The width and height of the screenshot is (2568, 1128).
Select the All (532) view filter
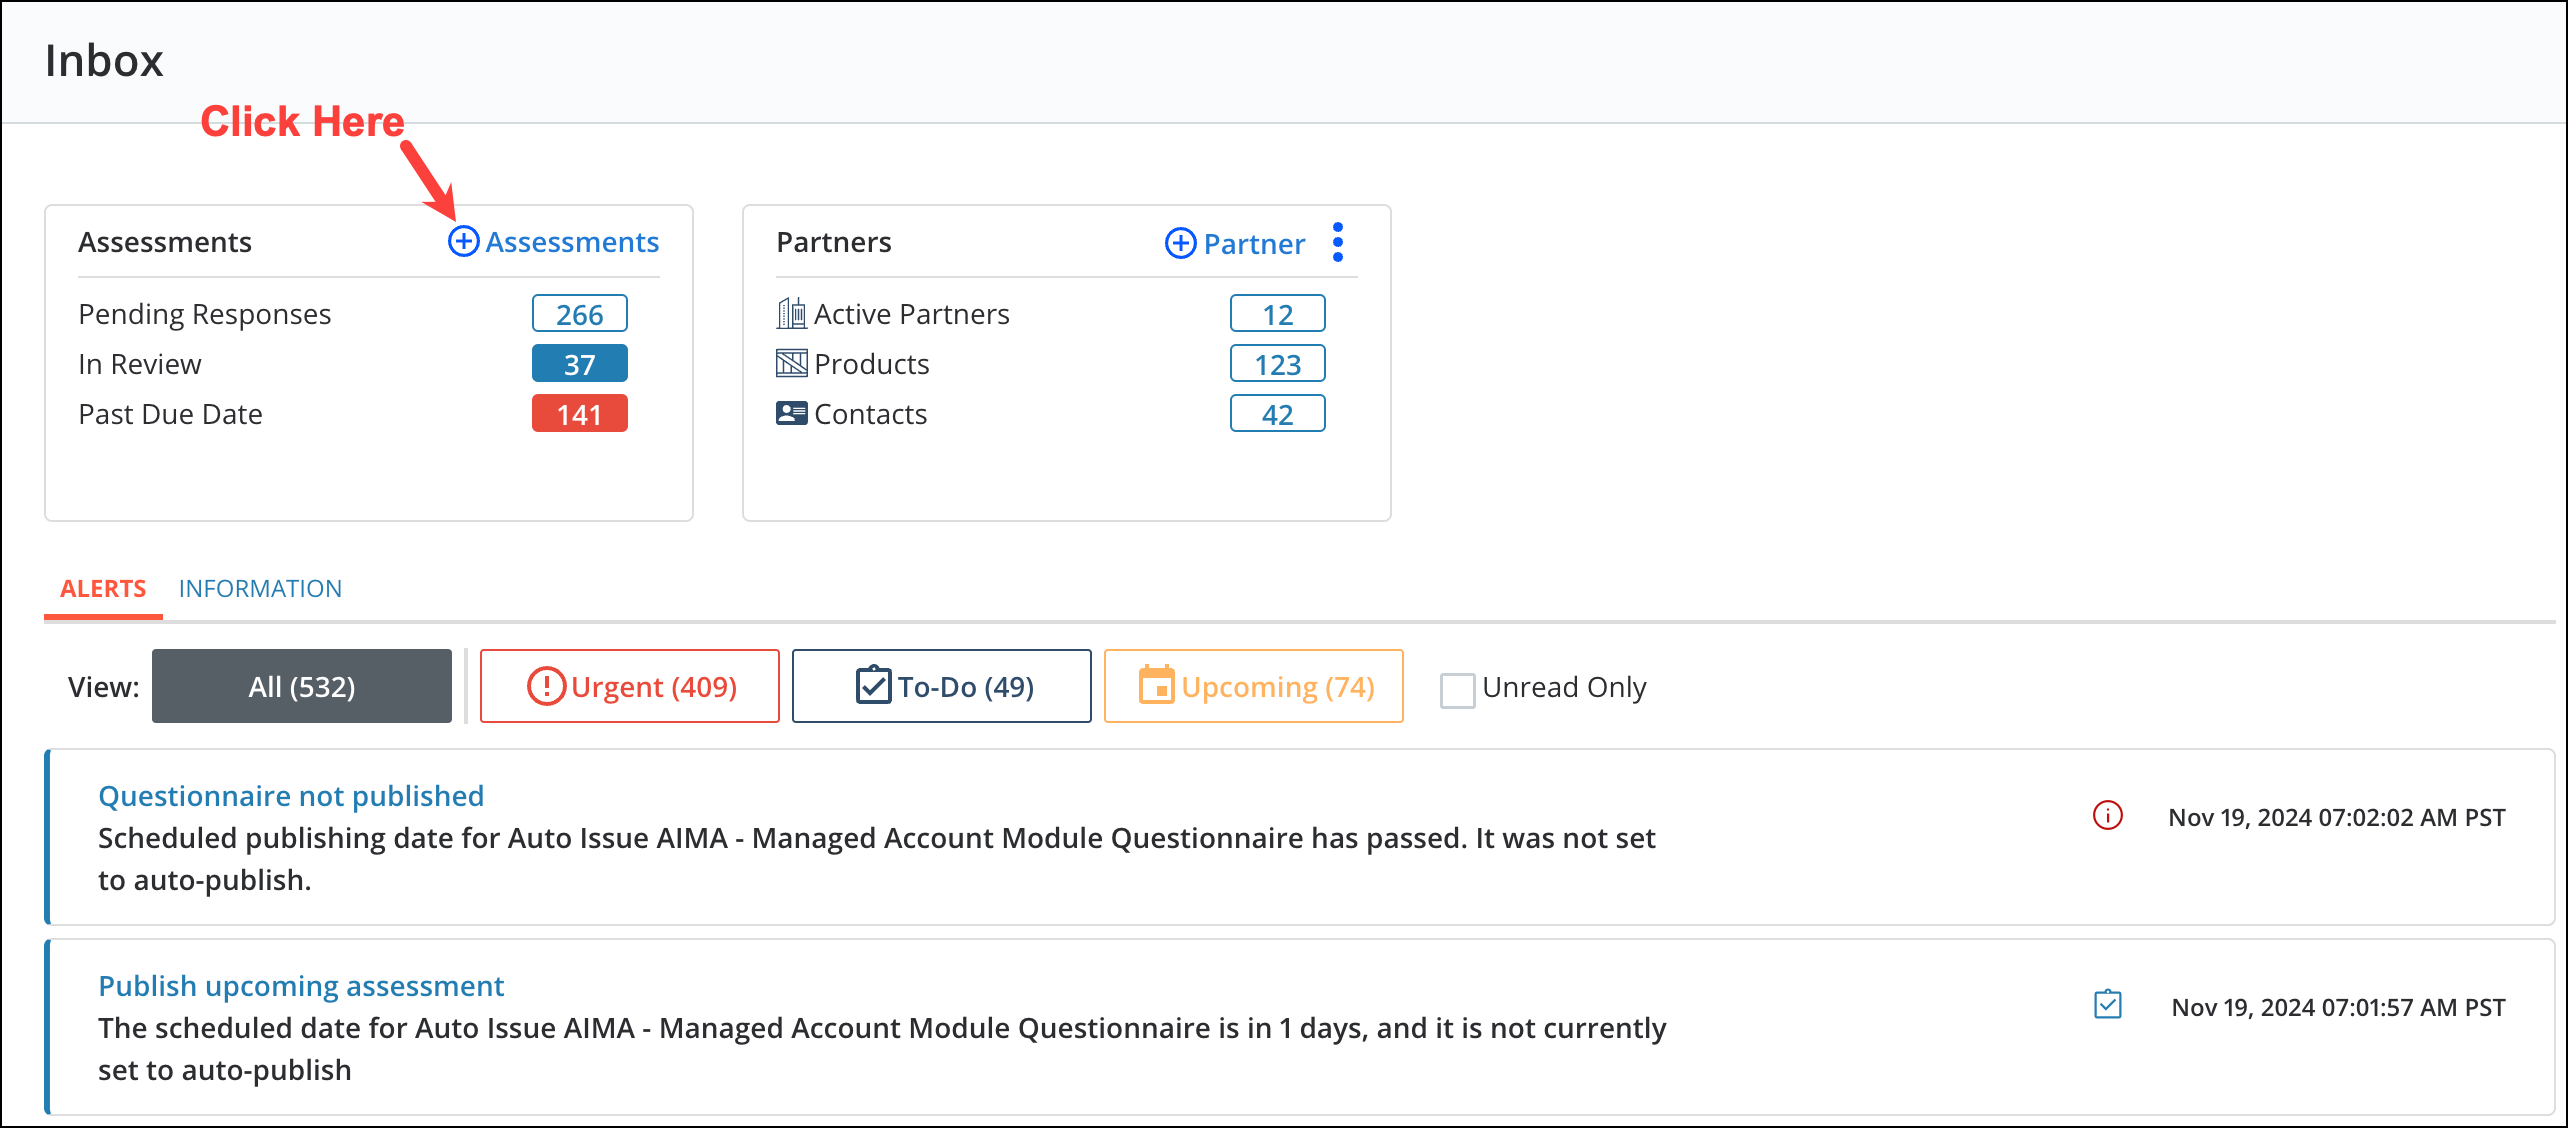pyautogui.click(x=302, y=686)
